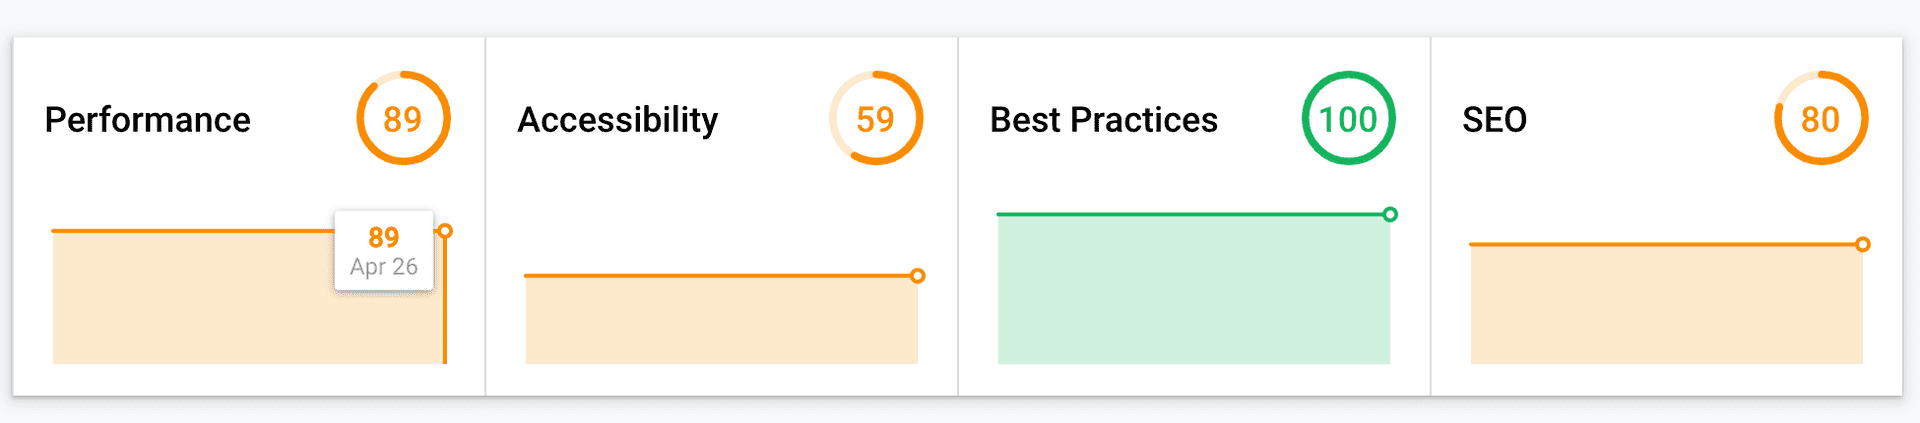
Task: Click the Accessibility orange trend chart area
Action: pos(721,320)
